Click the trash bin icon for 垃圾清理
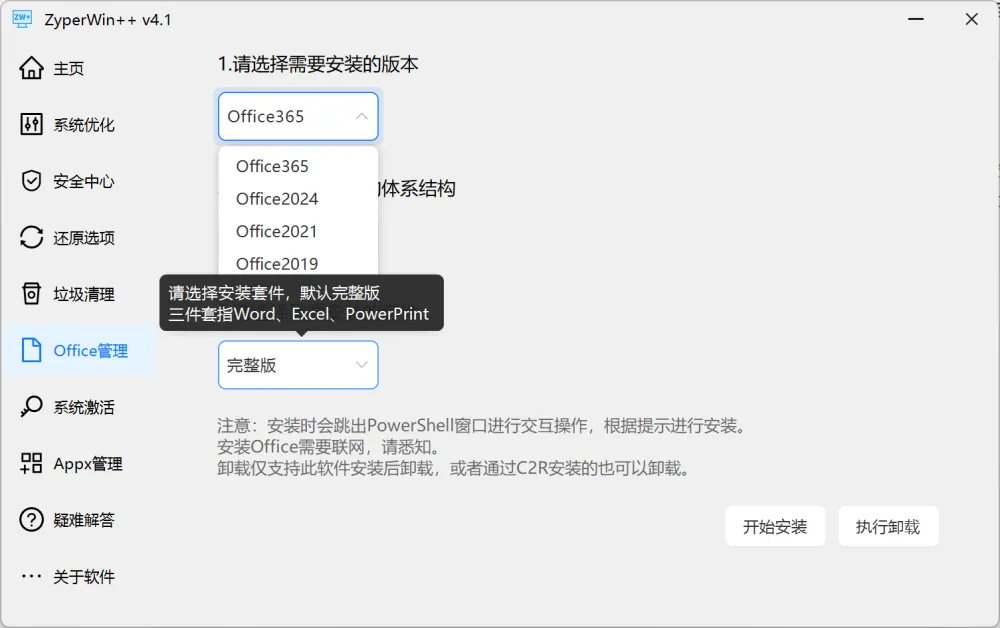 pos(31,294)
